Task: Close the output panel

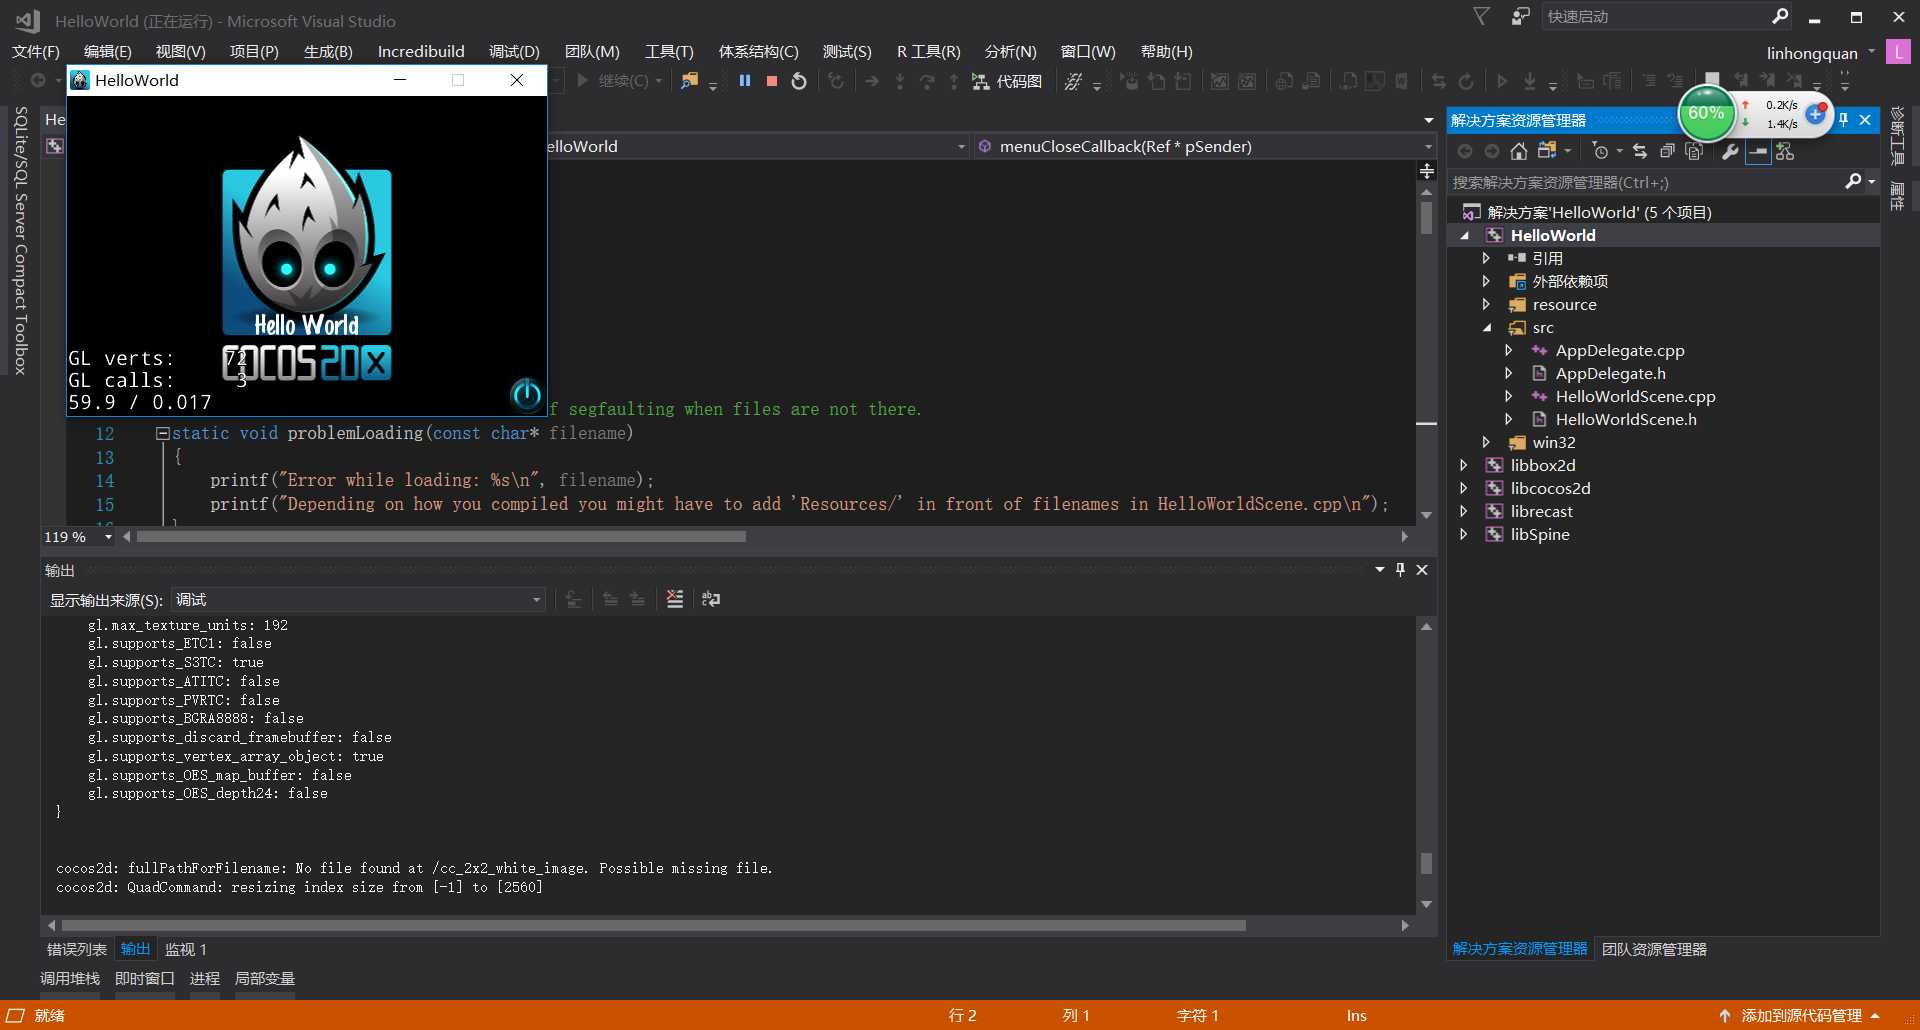Action: coord(1422,569)
